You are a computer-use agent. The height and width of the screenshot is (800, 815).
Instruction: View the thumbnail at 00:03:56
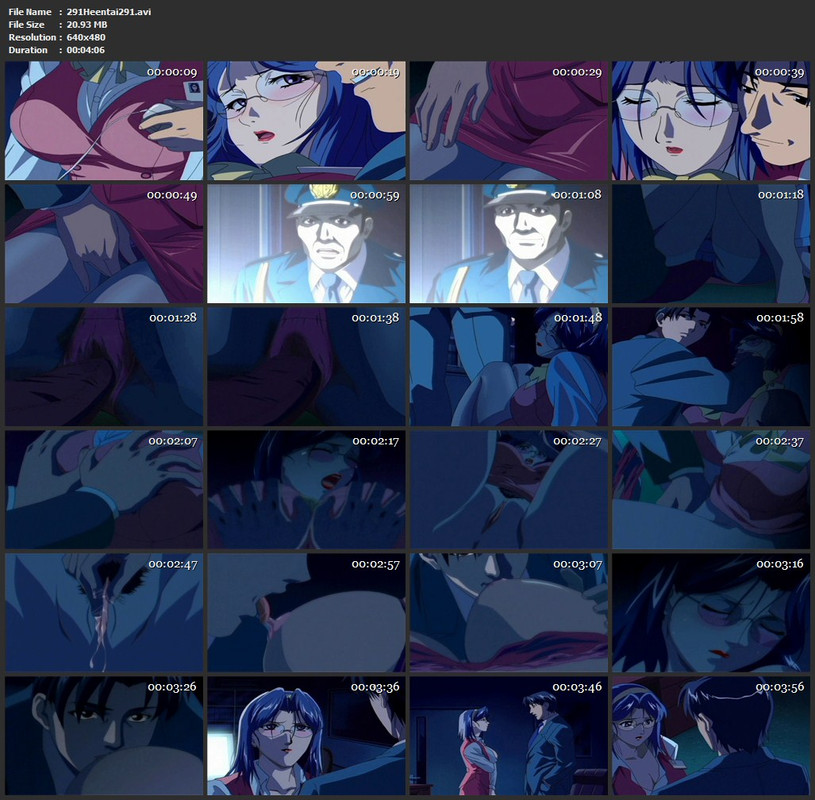(711, 736)
